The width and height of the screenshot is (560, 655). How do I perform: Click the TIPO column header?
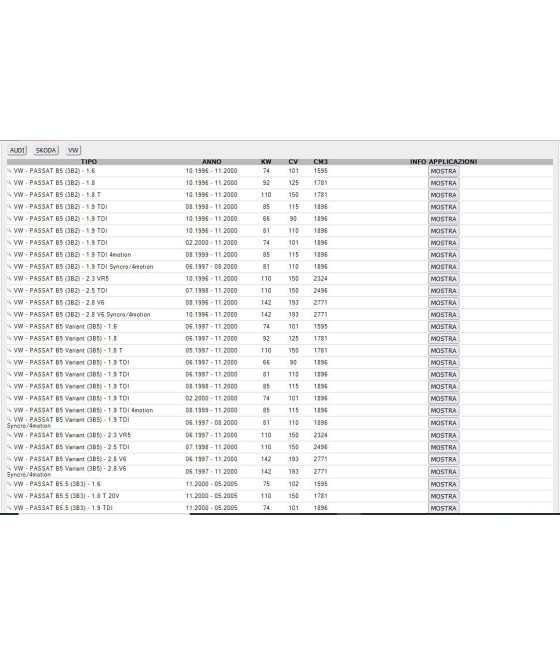(89, 162)
